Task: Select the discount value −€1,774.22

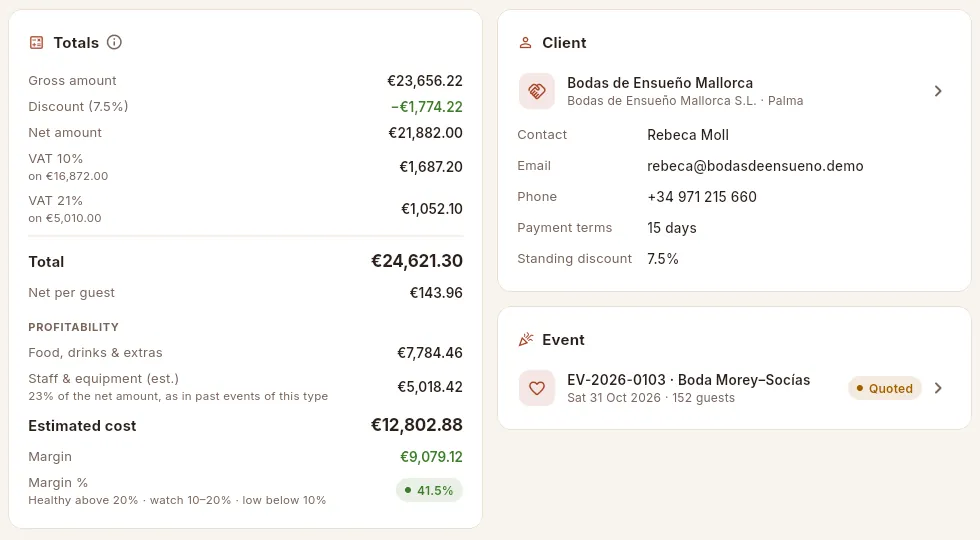Action: point(427,107)
